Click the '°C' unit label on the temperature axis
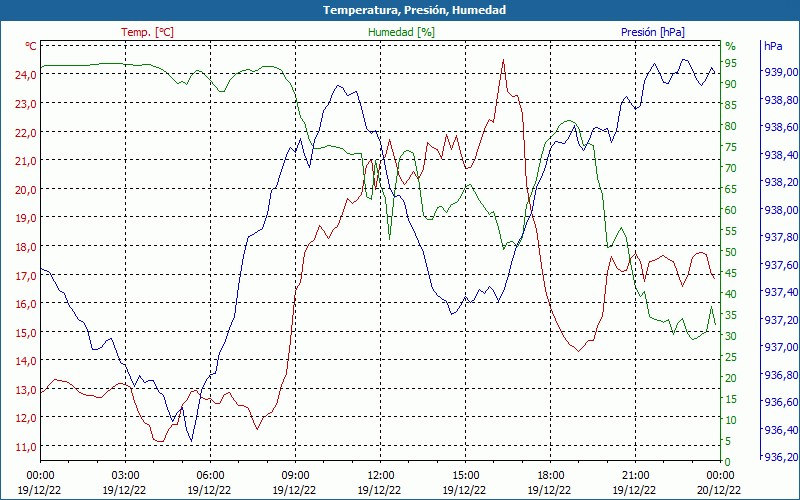The image size is (800, 500). point(31,46)
